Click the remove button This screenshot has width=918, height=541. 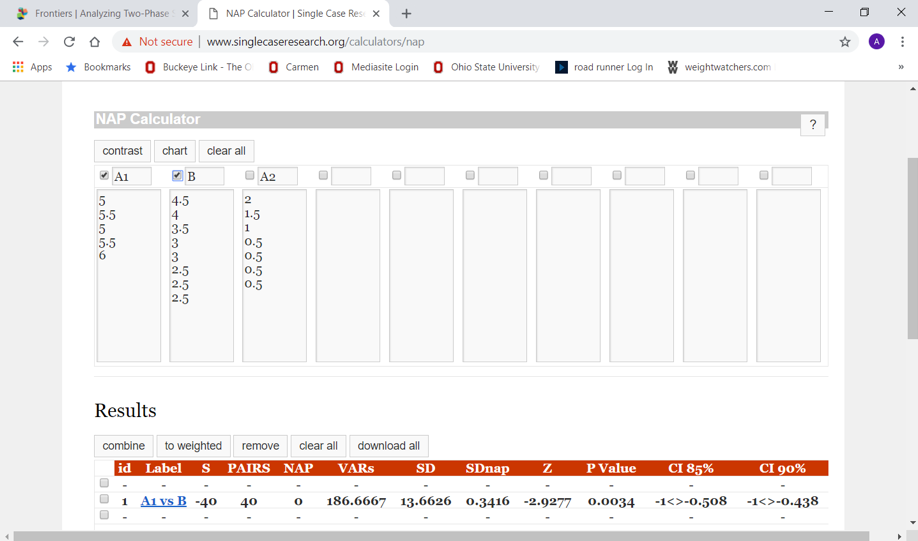261,446
